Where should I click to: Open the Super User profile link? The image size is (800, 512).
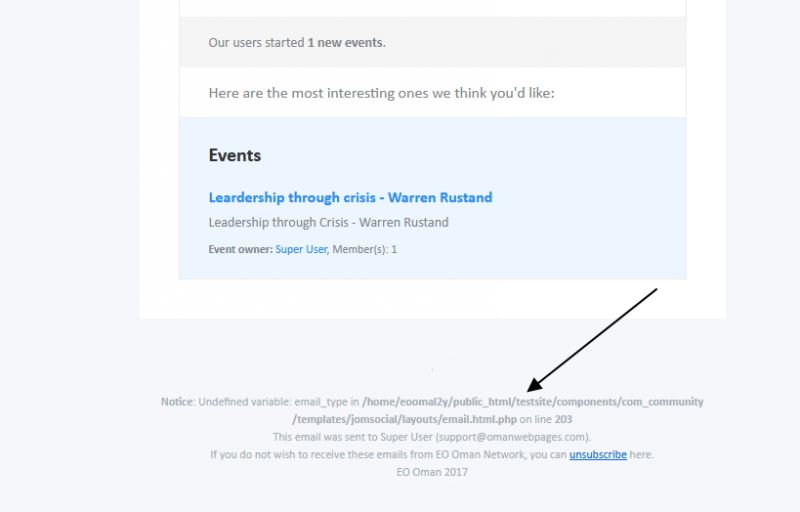301,249
